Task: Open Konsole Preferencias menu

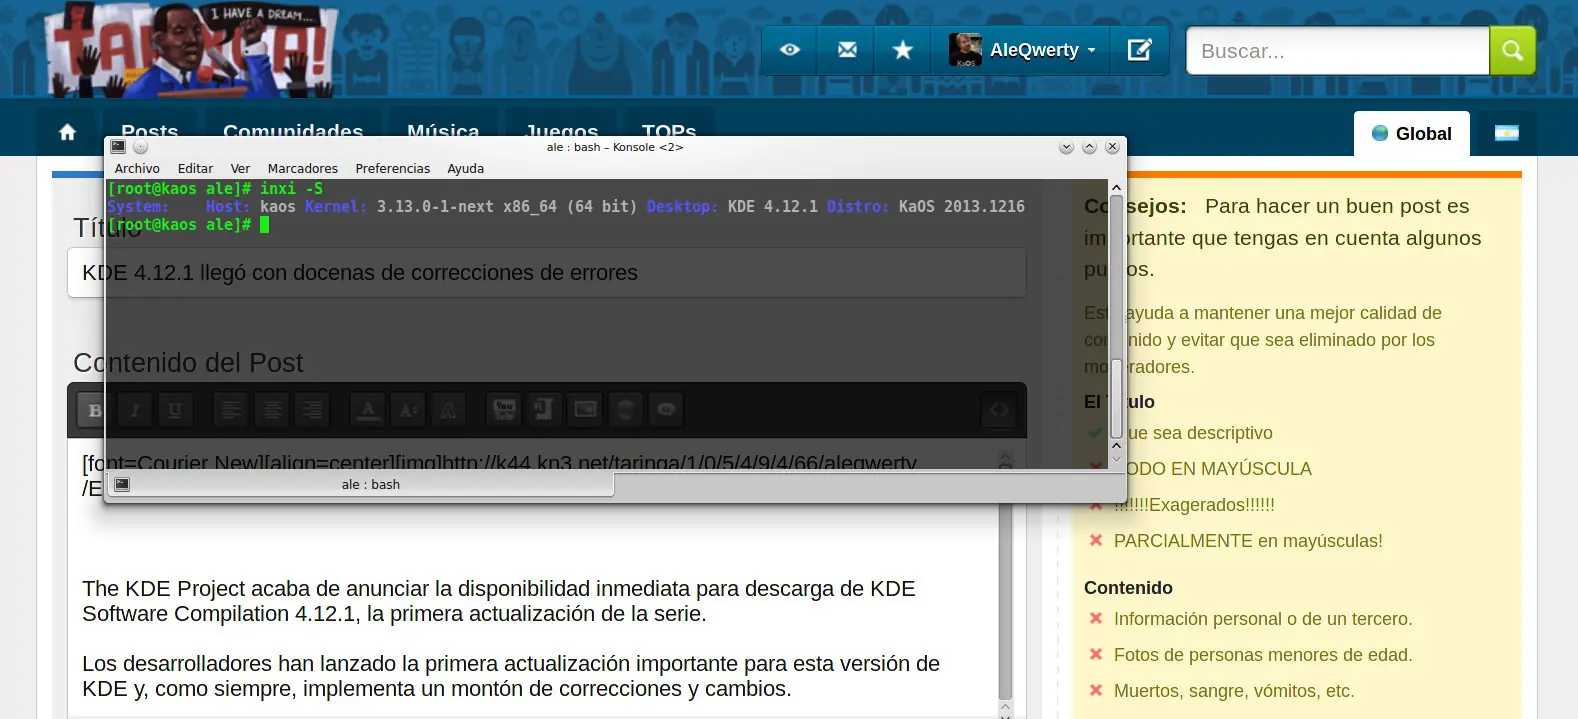Action: [x=393, y=169]
